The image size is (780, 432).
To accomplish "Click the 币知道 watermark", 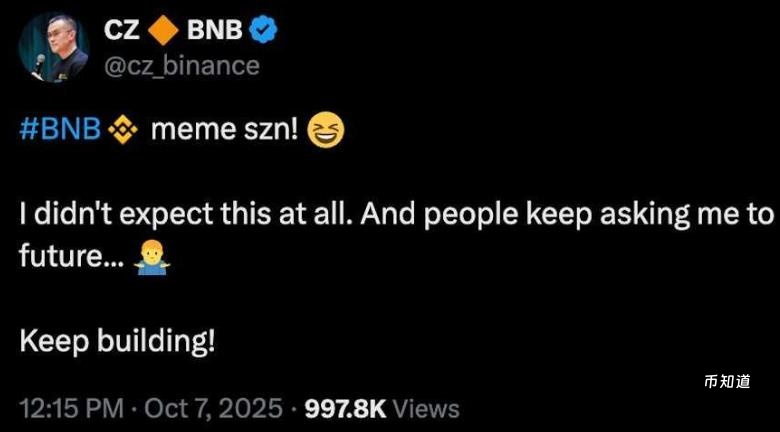I will (x=727, y=381).
